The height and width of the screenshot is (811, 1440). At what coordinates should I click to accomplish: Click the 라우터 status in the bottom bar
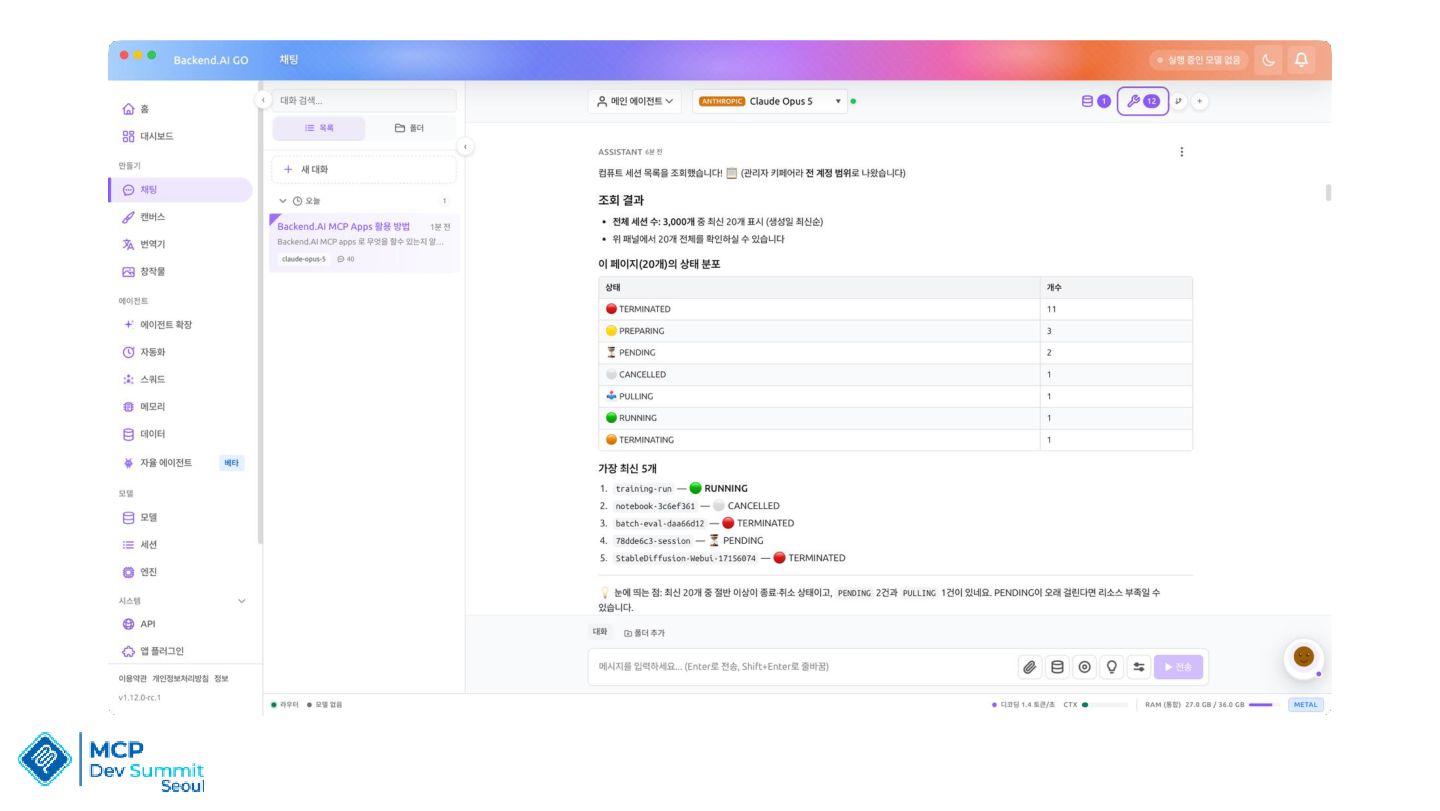[x=285, y=705]
